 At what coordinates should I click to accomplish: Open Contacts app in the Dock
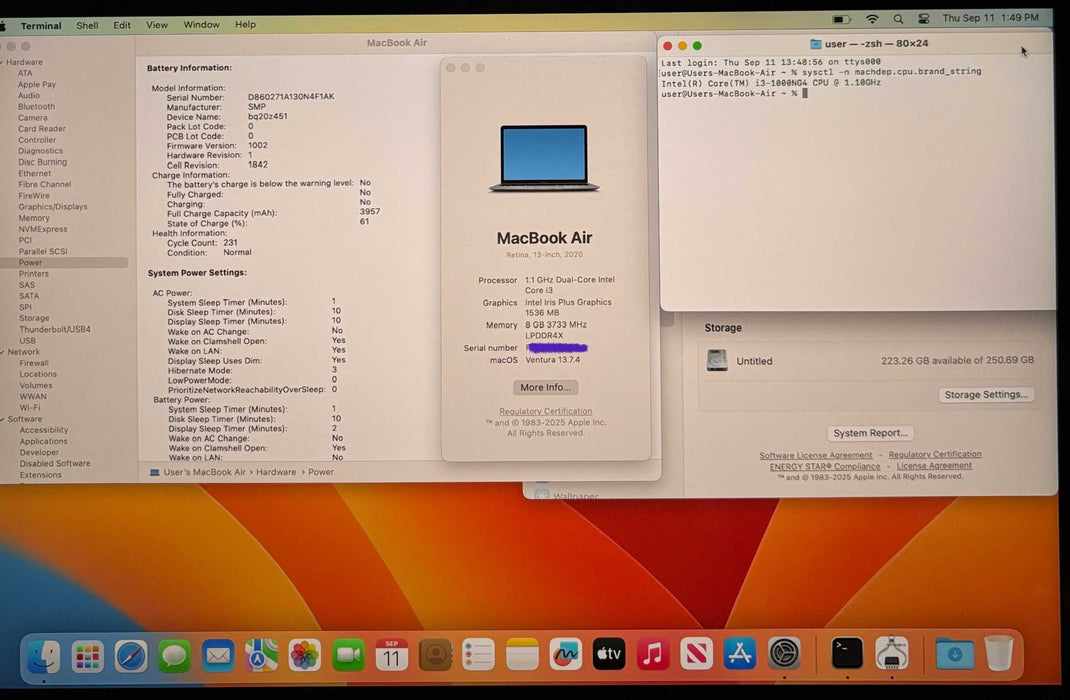pyautogui.click(x=435, y=656)
